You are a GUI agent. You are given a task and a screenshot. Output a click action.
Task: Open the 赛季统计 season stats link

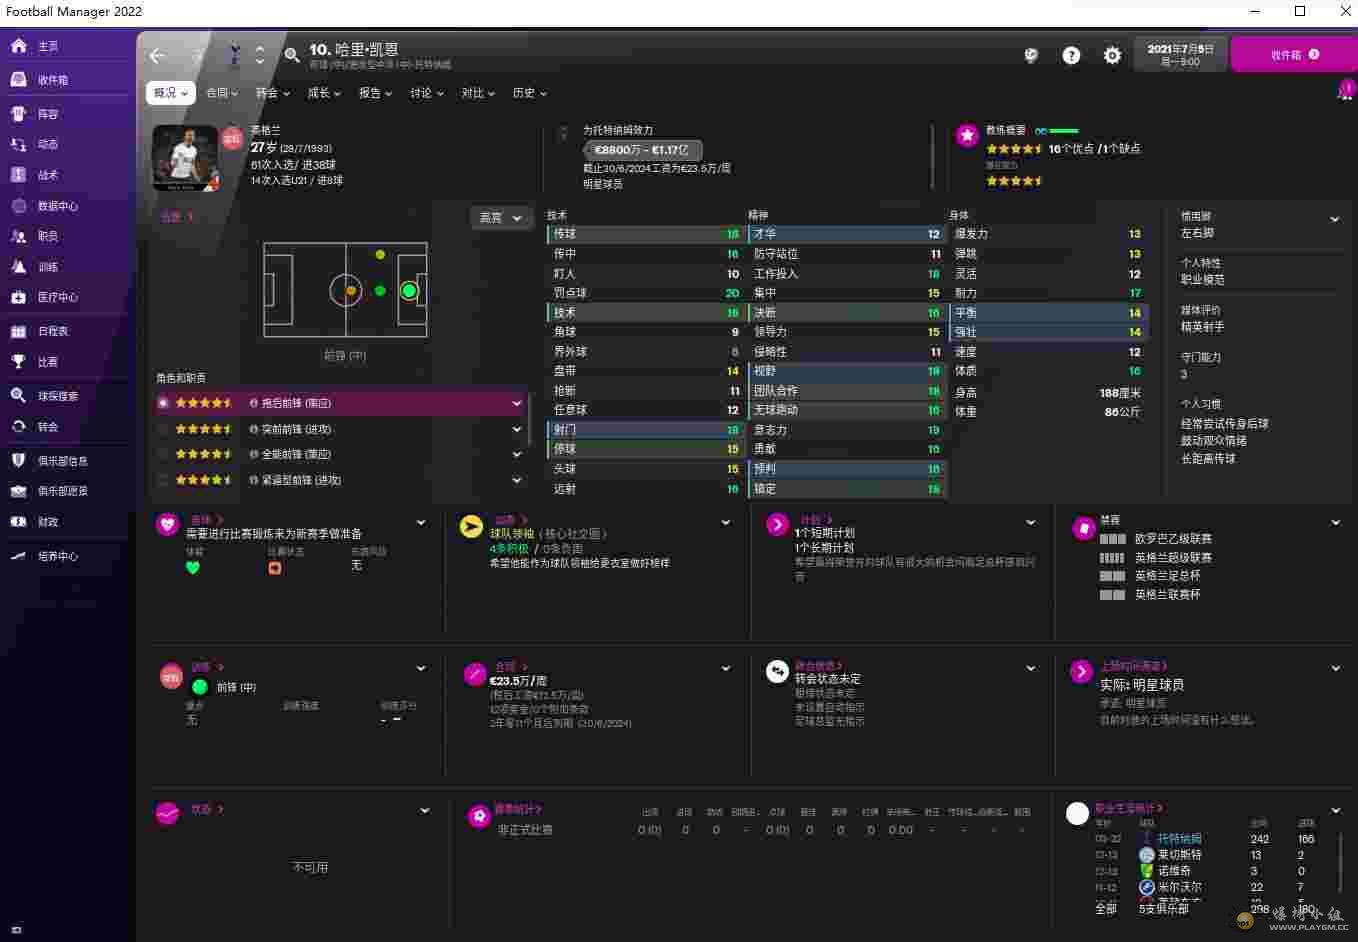pyautogui.click(x=517, y=810)
